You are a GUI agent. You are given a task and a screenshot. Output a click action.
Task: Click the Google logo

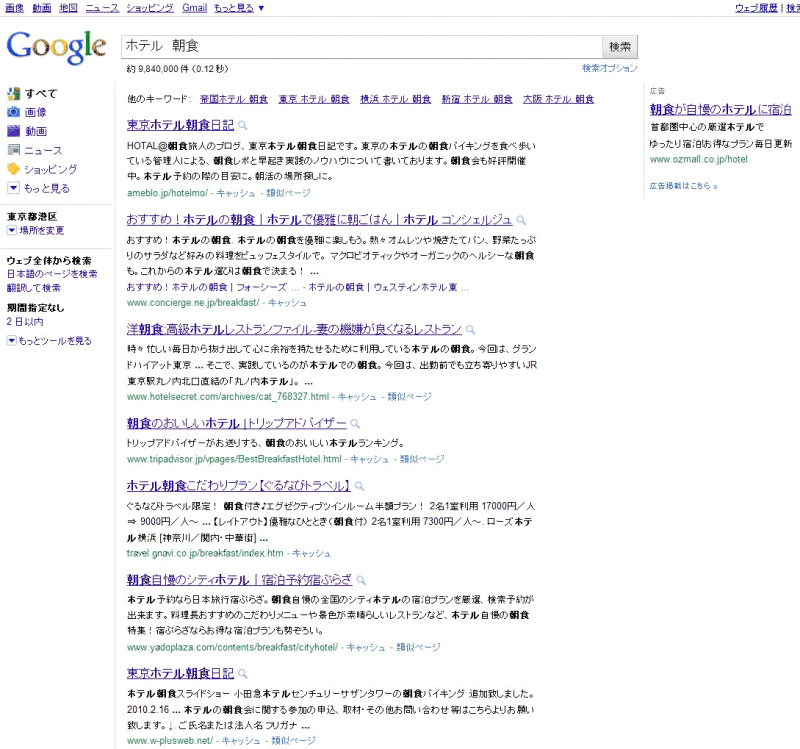[x=56, y=46]
